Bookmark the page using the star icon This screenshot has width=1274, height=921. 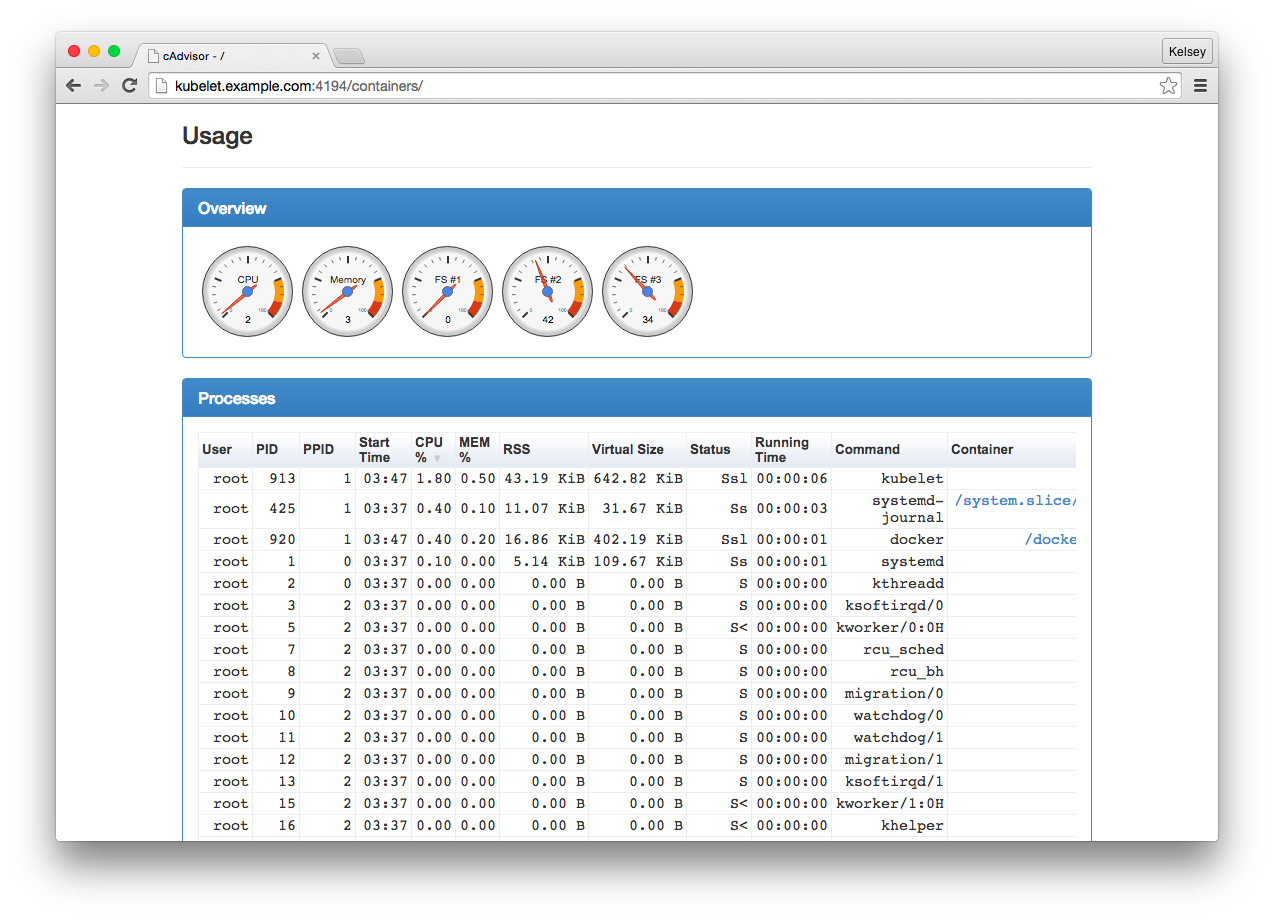point(1168,86)
